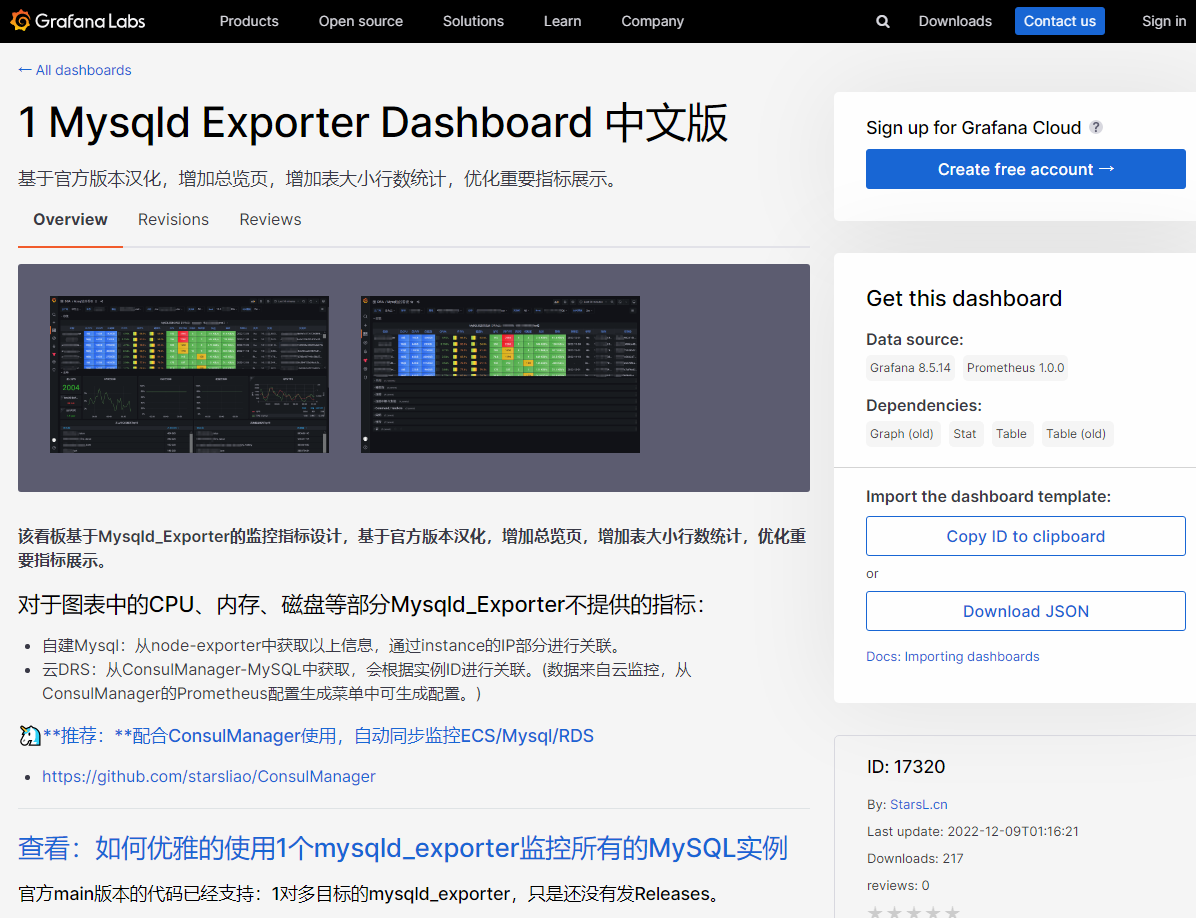The width and height of the screenshot is (1196, 918).
Task: Click the star rating row
Action: pyautogui.click(x=913, y=912)
